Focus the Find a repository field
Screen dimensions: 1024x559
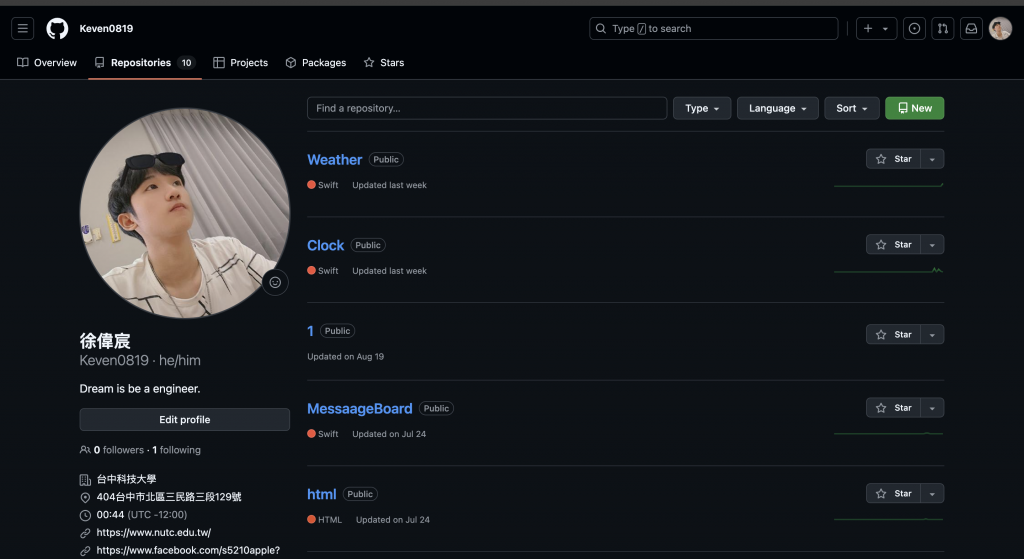tap(487, 108)
